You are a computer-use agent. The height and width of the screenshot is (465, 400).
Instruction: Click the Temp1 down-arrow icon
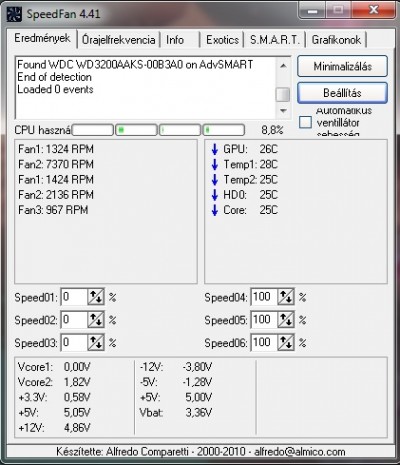[215, 164]
